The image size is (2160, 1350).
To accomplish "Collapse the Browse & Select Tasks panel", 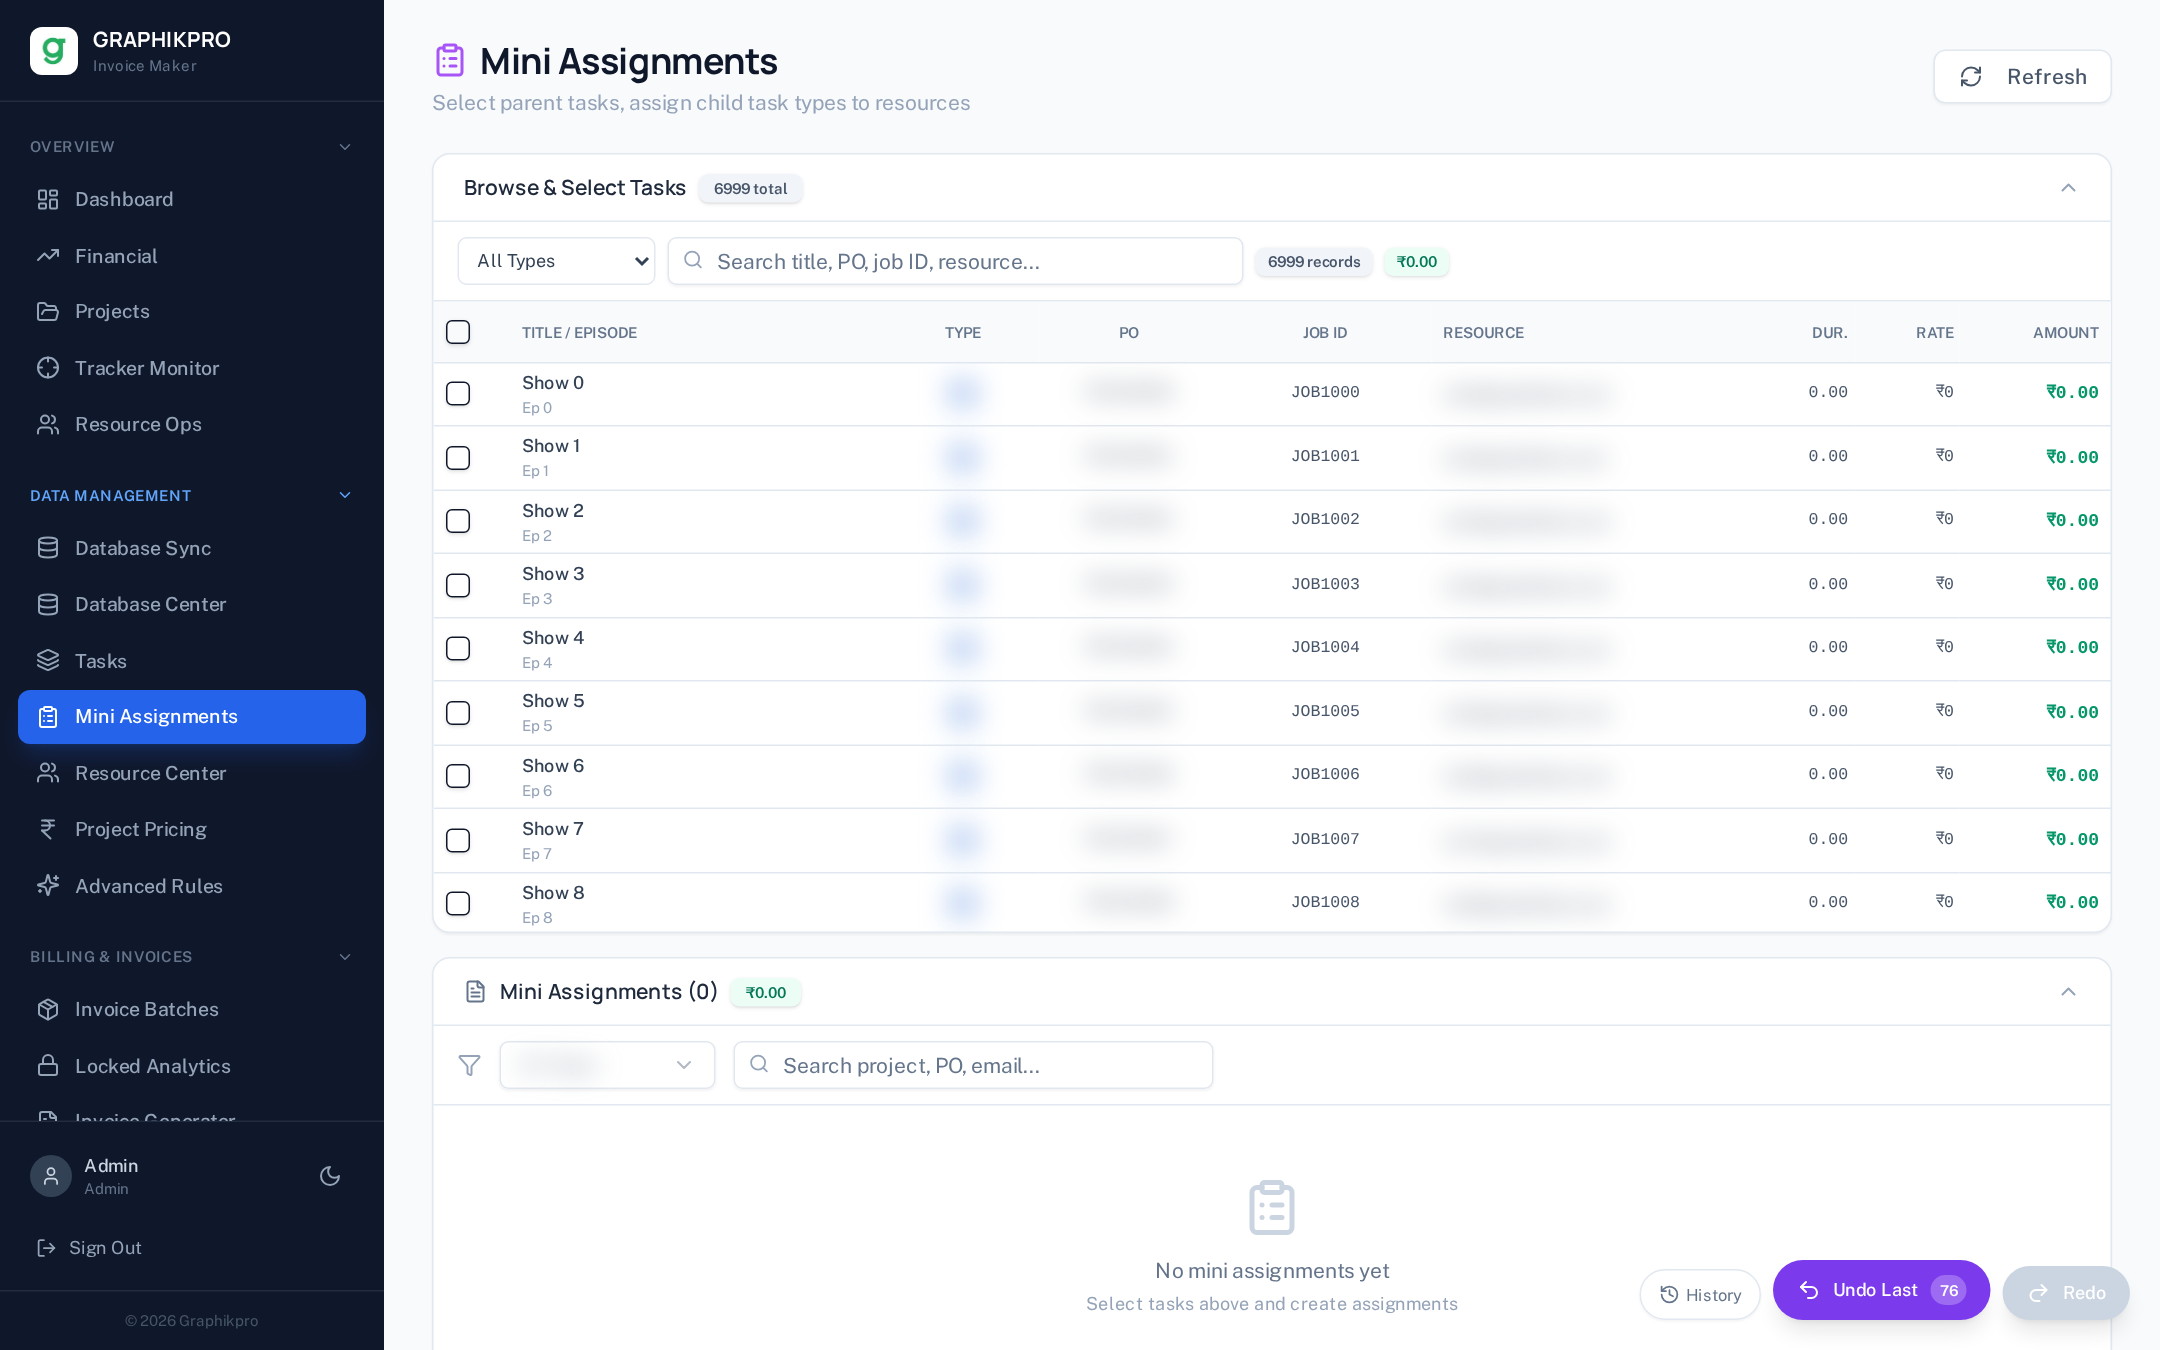I will pos(2068,188).
